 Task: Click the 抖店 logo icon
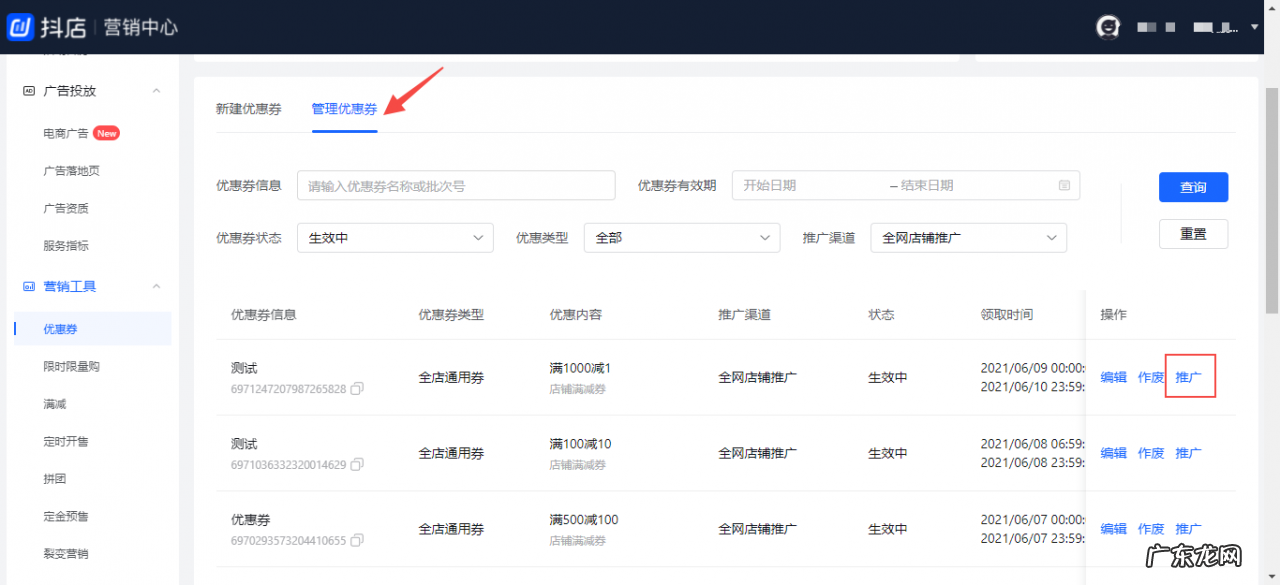(20, 27)
